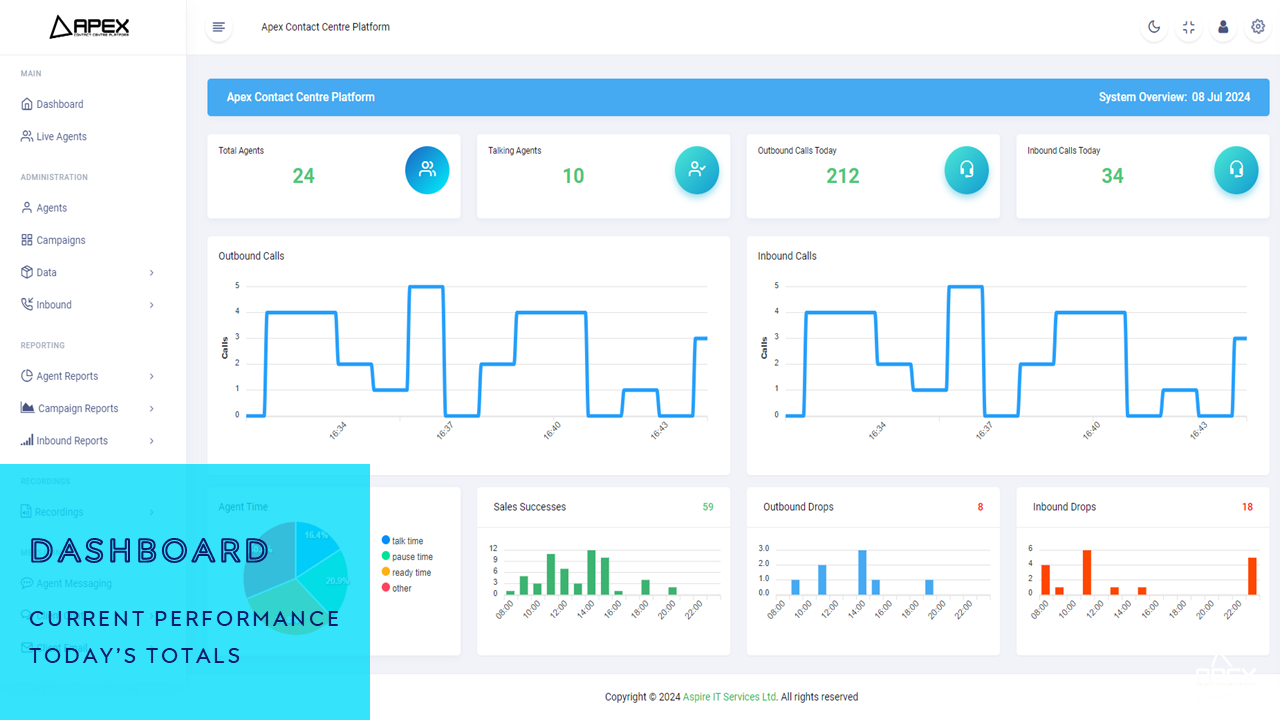Click the Inbound Calls Today value 34

(x=1112, y=176)
